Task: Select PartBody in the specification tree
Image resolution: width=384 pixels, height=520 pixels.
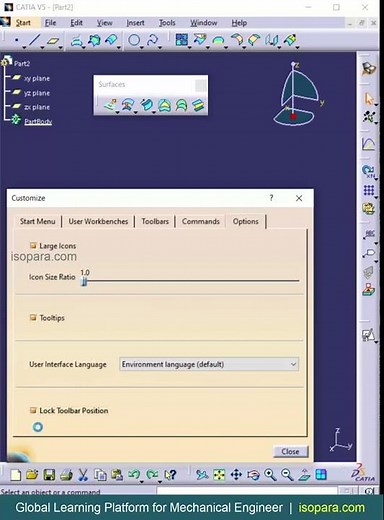Action: point(38,121)
